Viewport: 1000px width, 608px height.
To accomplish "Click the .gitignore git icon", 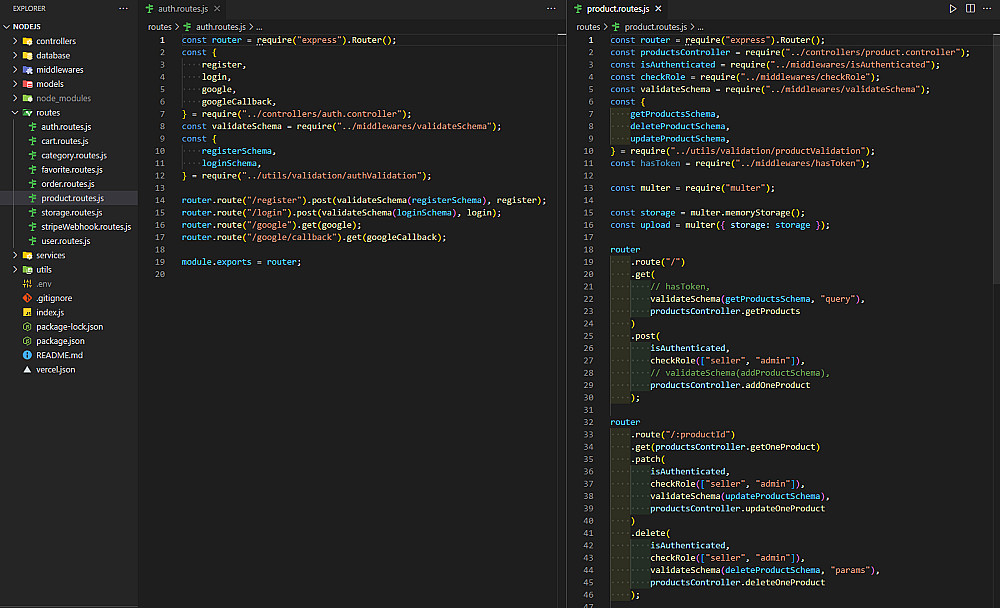I will [x=28, y=298].
